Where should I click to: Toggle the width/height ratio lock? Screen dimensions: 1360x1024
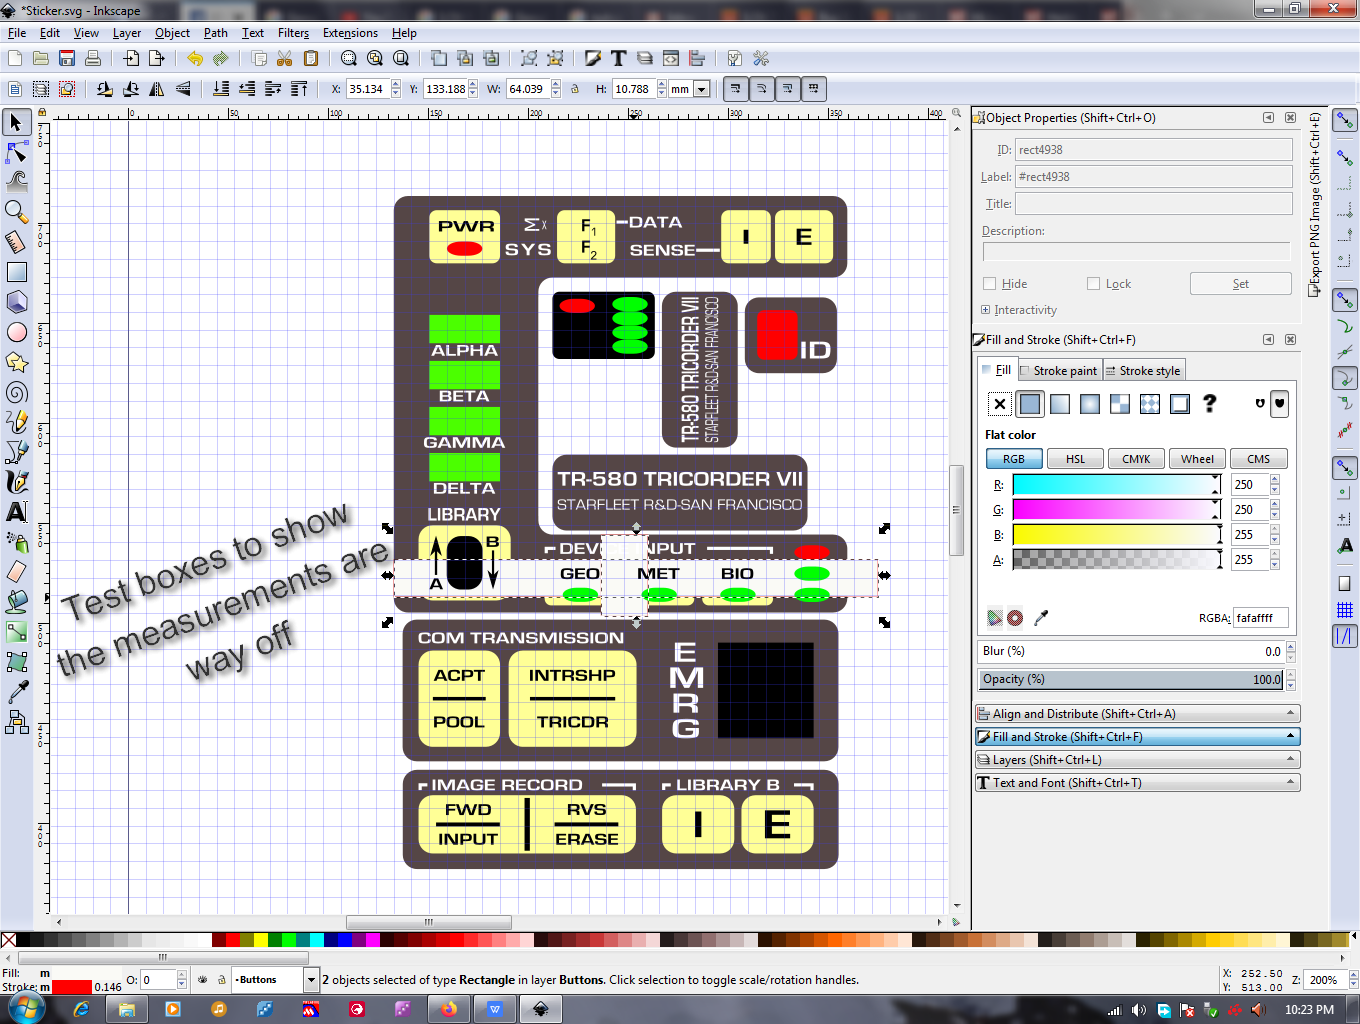coord(575,89)
